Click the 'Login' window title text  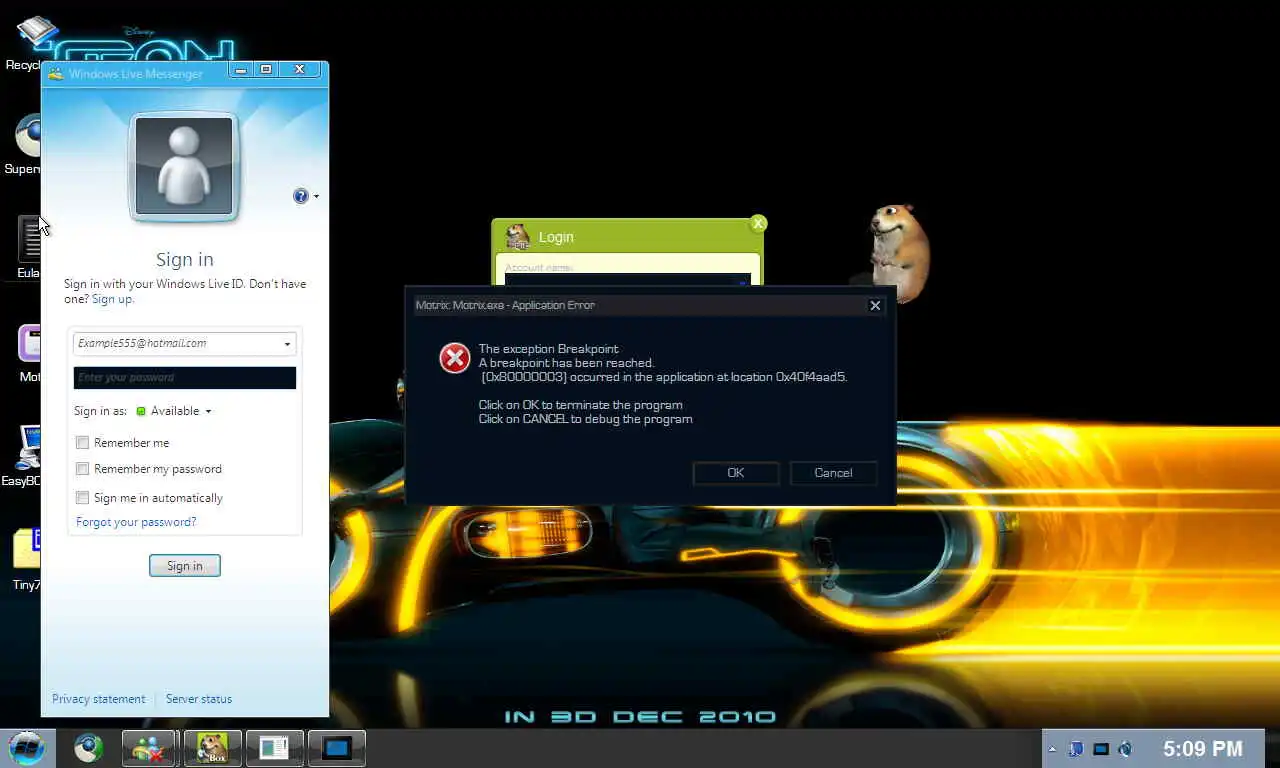(x=556, y=237)
